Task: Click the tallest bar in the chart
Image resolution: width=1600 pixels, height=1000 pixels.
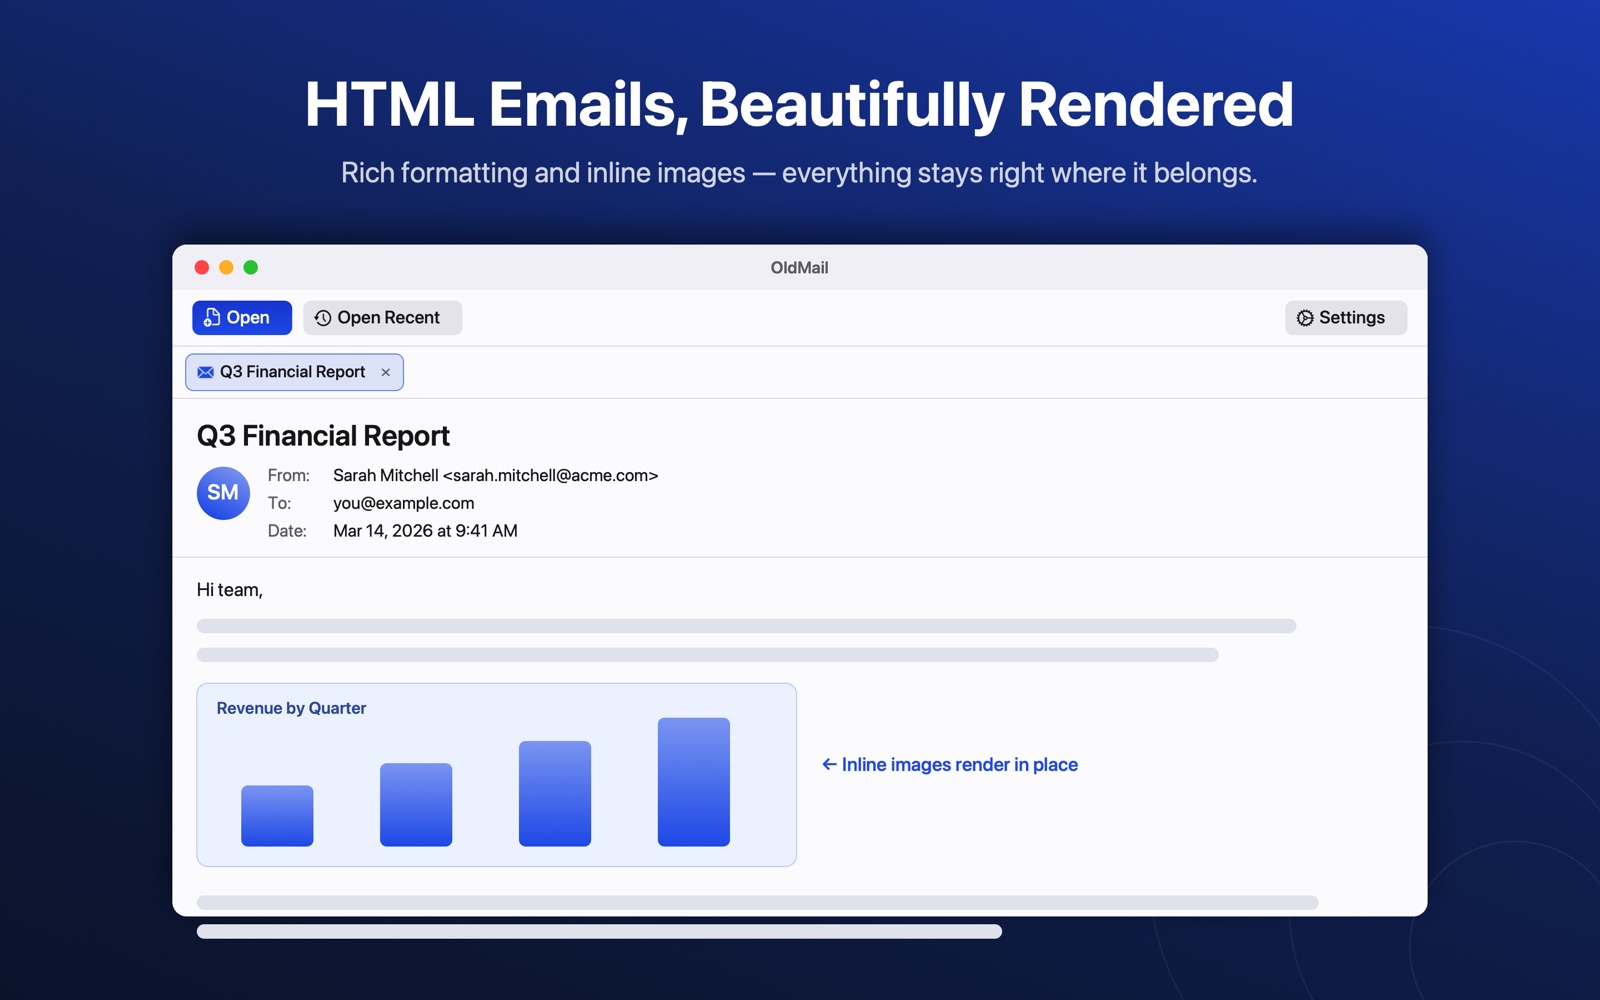Action: (694, 782)
